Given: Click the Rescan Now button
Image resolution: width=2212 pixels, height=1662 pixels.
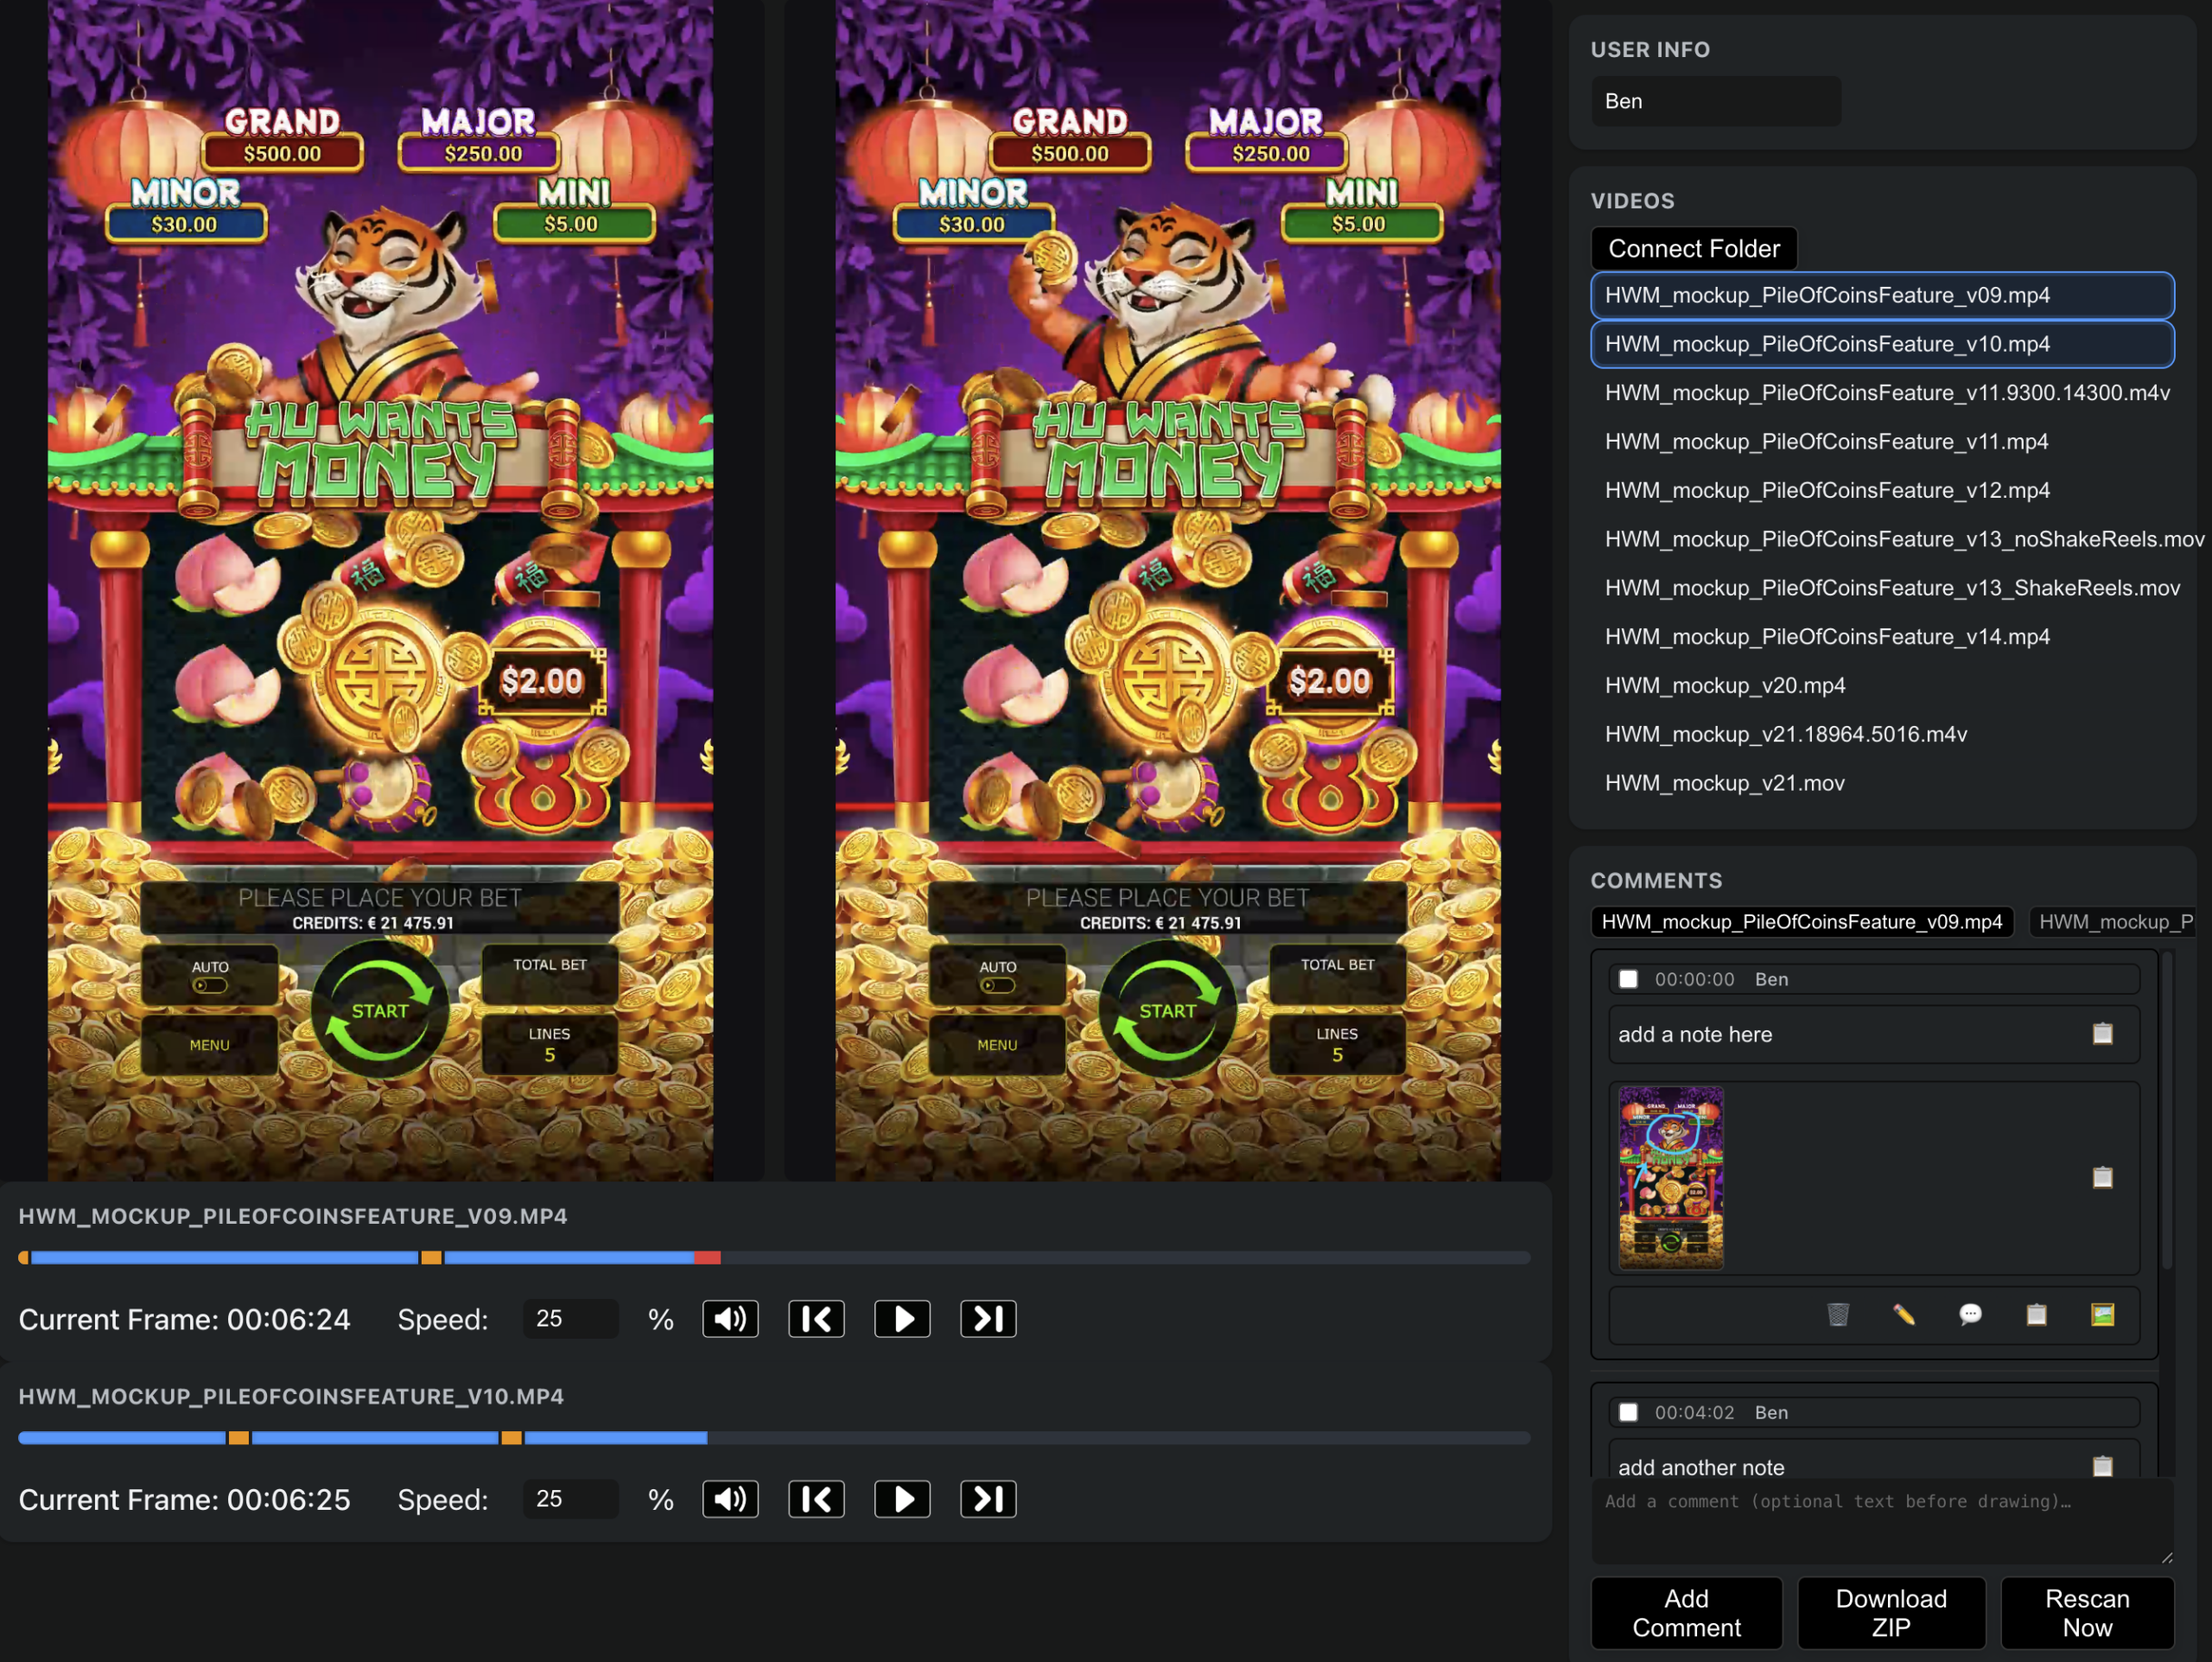Looking at the screenshot, I should [2087, 1613].
